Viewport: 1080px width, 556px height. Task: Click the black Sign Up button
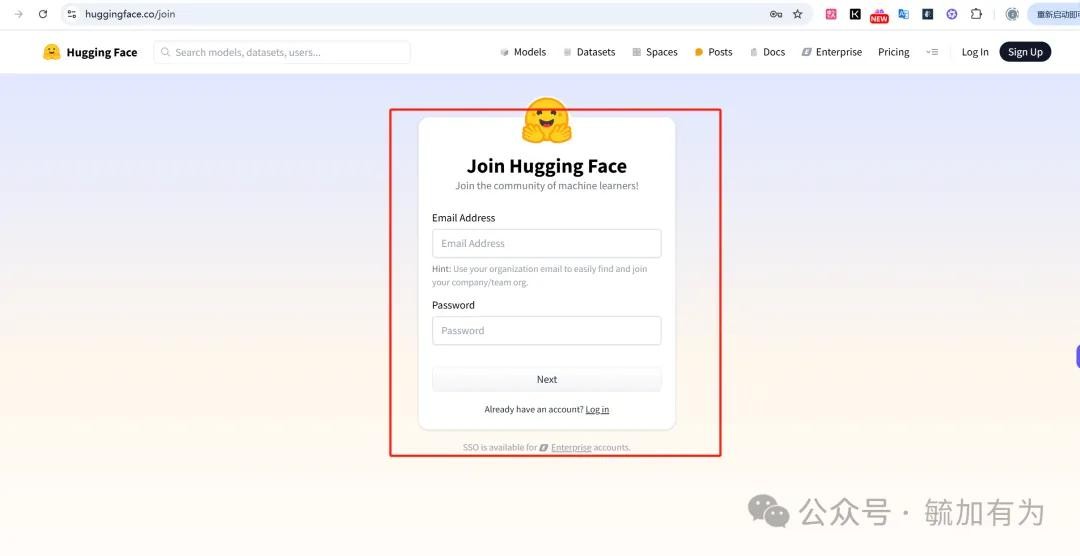1025,52
